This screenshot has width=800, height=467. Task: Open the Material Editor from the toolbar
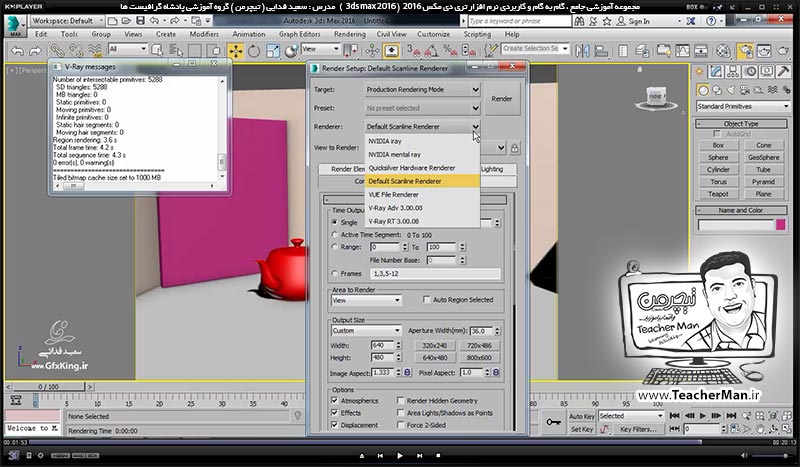coord(723,51)
